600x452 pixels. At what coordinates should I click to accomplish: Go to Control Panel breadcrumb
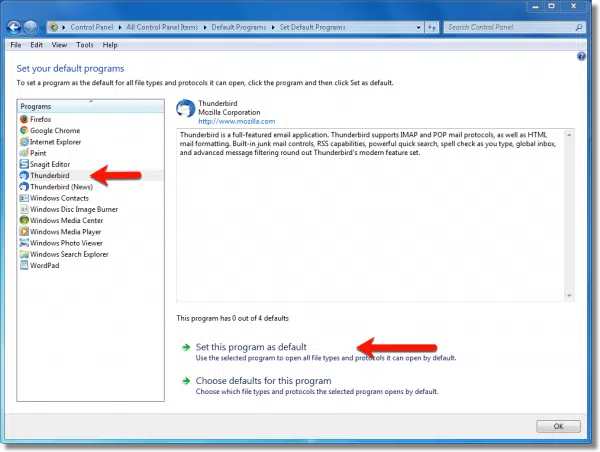coord(92,27)
